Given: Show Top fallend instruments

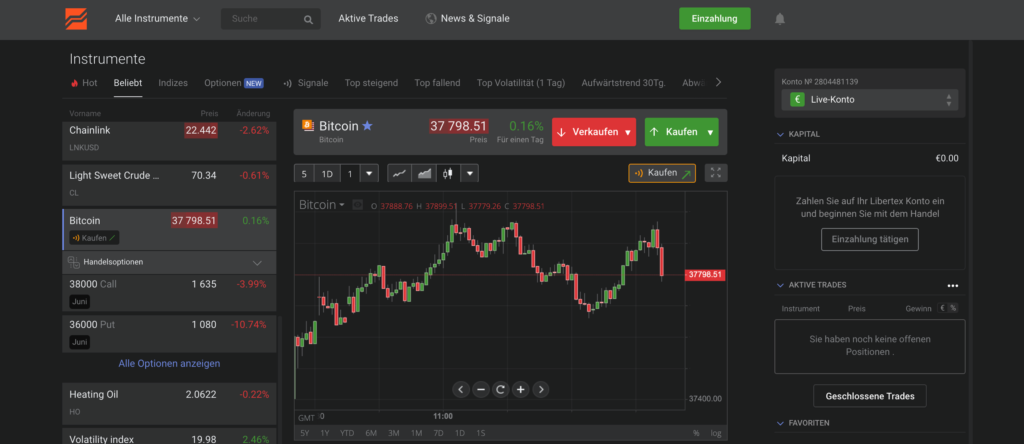Looking at the screenshot, I should (x=437, y=83).
